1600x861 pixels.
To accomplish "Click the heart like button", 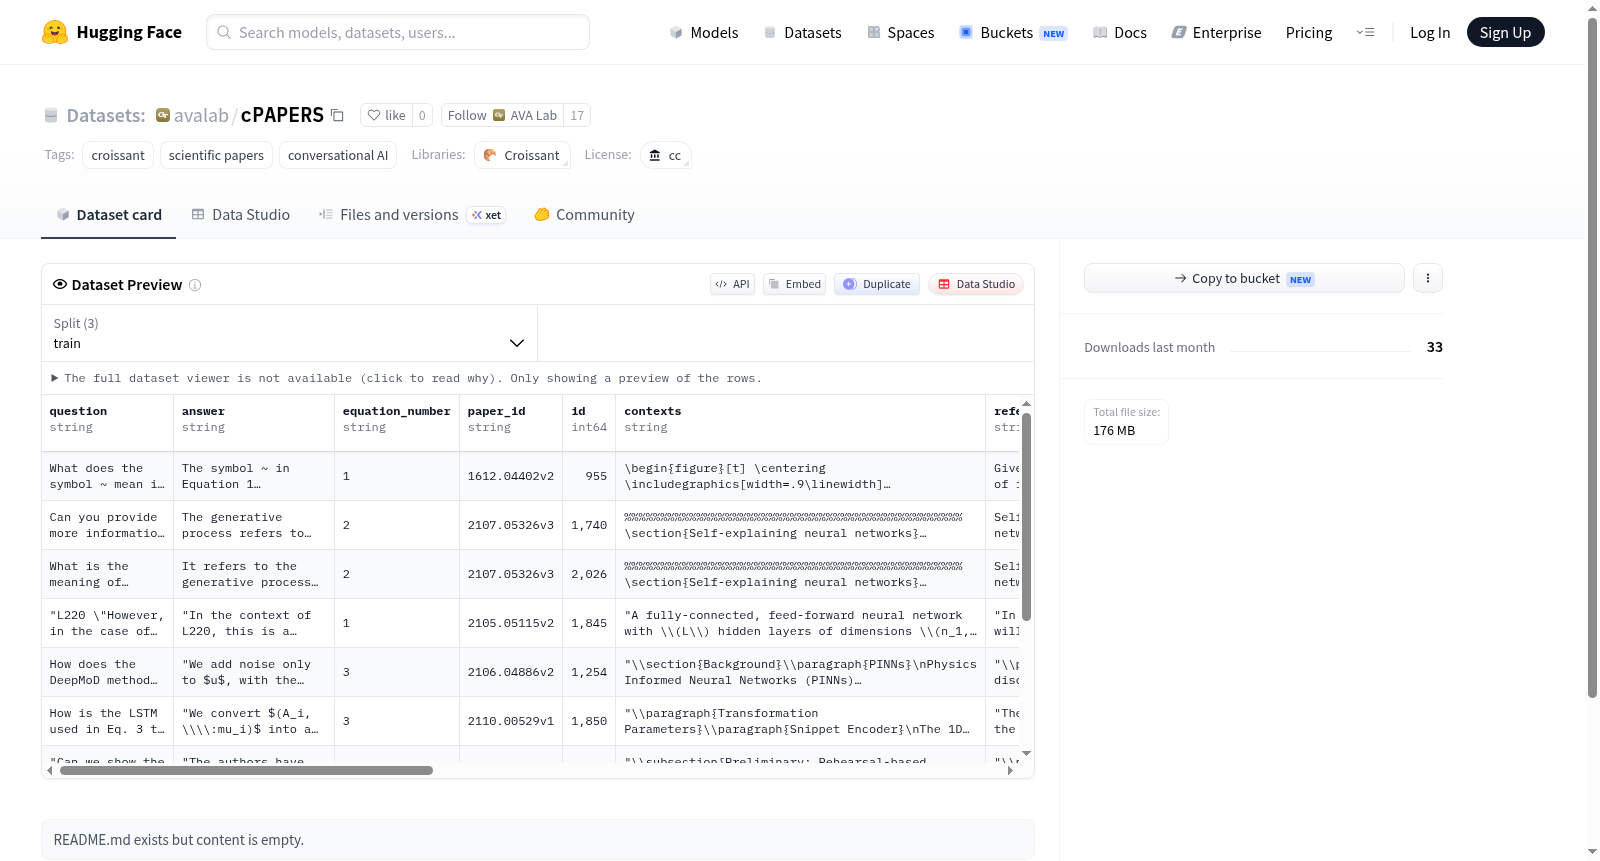I will coord(386,115).
